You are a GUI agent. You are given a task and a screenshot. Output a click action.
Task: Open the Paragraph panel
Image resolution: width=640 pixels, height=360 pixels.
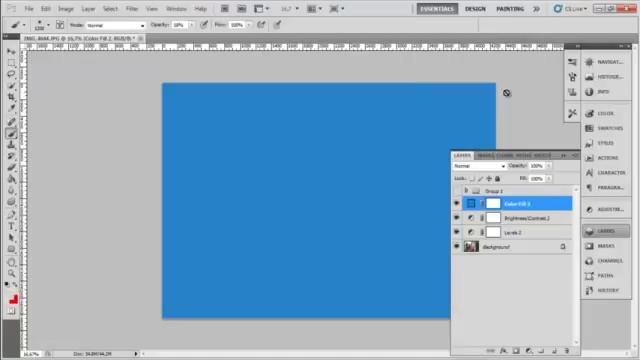pyautogui.click(x=605, y=188)
